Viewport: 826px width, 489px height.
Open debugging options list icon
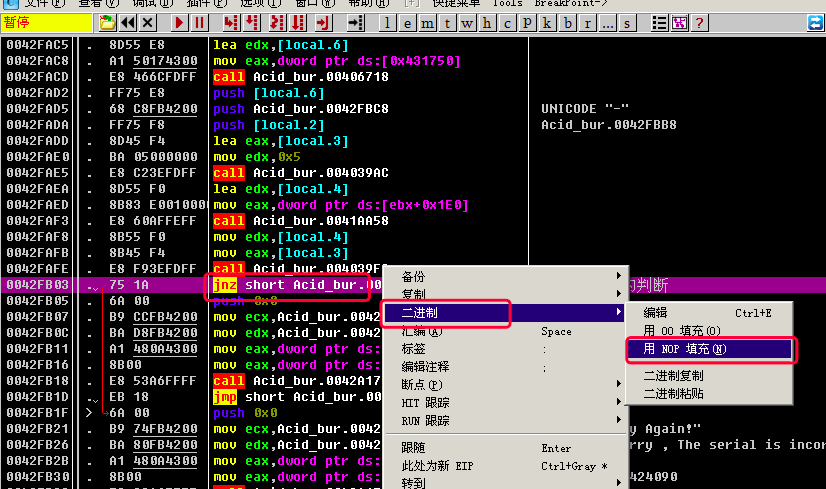coord(660,23)
